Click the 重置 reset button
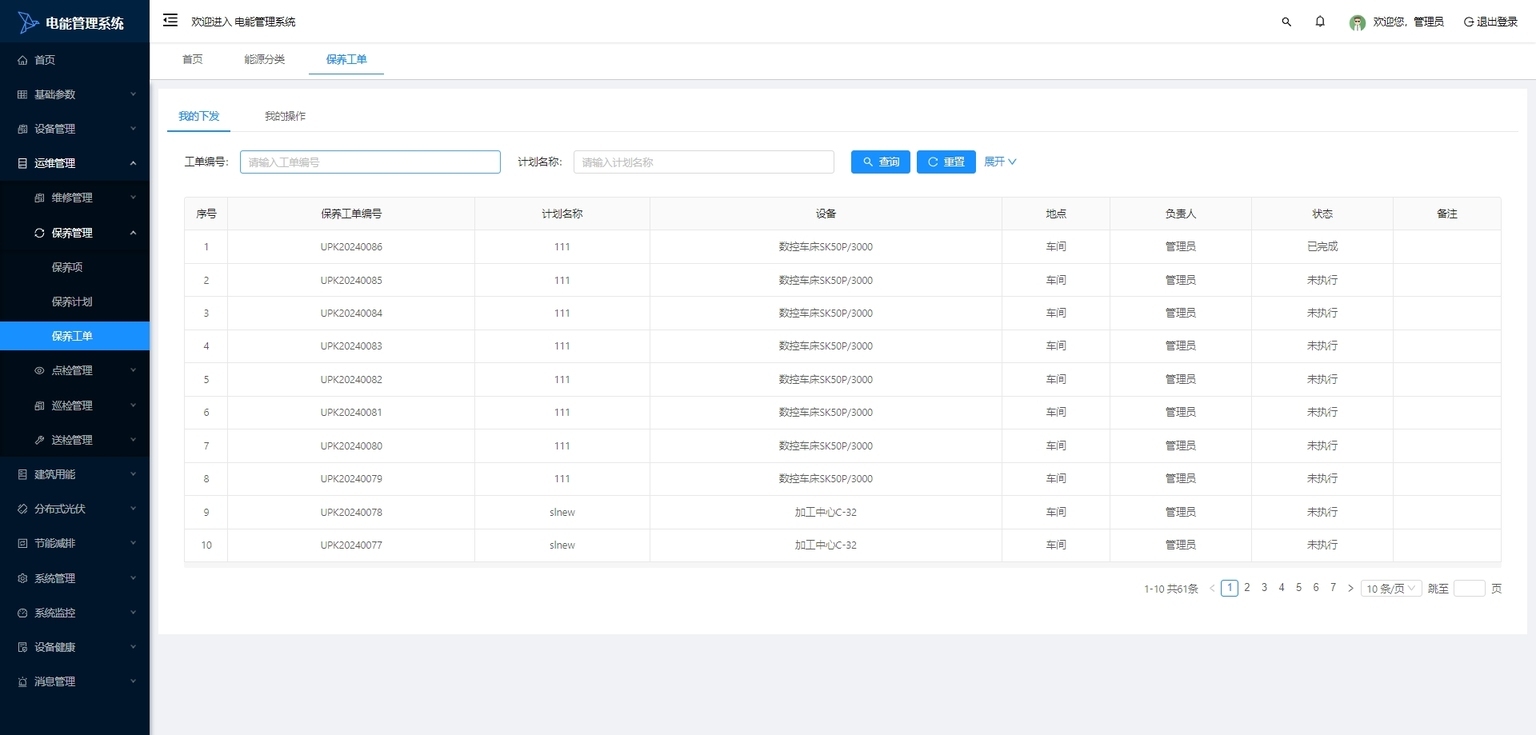This screenshot has width=1536, height=735. click(945, 162)
